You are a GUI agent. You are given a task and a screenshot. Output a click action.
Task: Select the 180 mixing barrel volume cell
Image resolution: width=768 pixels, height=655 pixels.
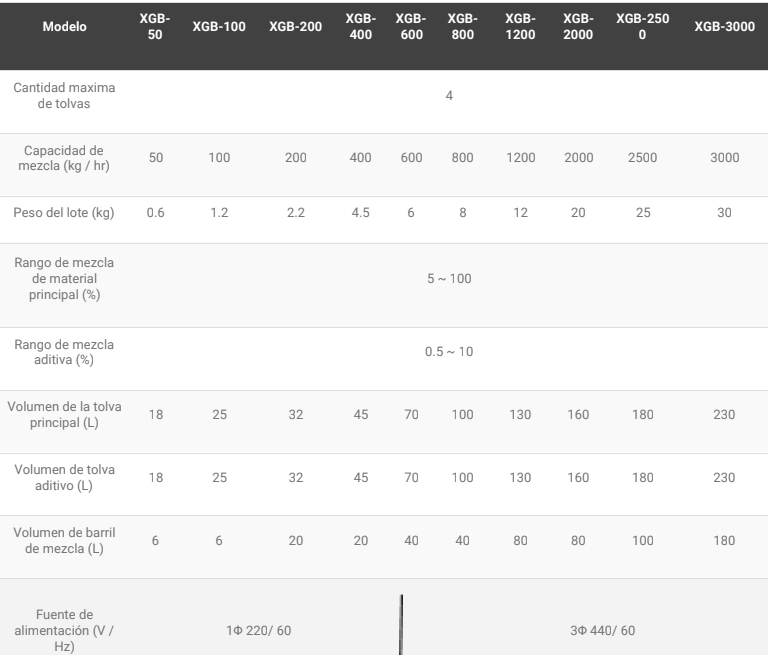(724, 540)
